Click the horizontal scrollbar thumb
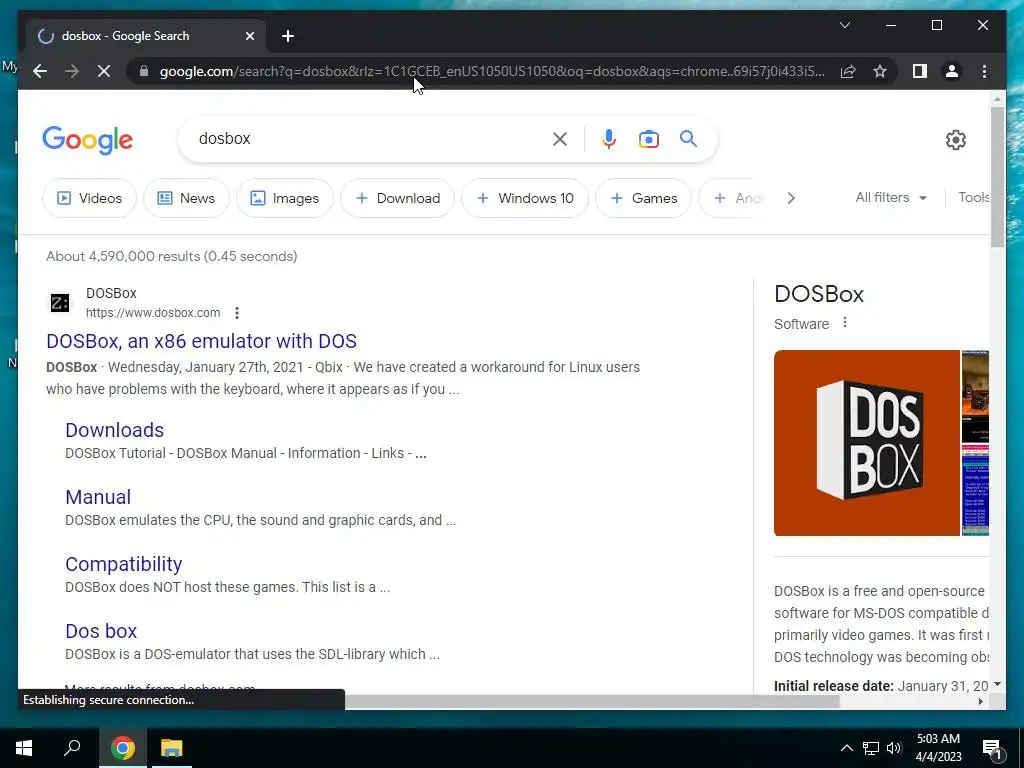 point(592,702)
